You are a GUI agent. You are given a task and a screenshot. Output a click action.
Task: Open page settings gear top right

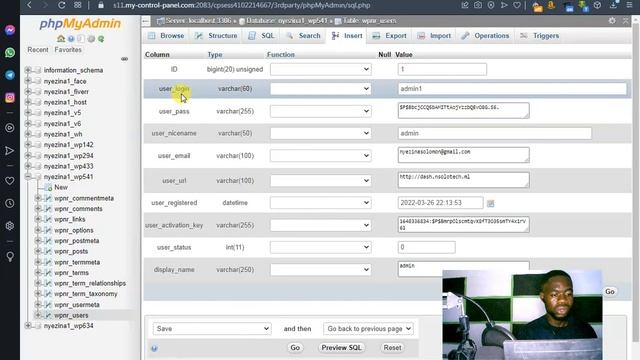[612, 20]
